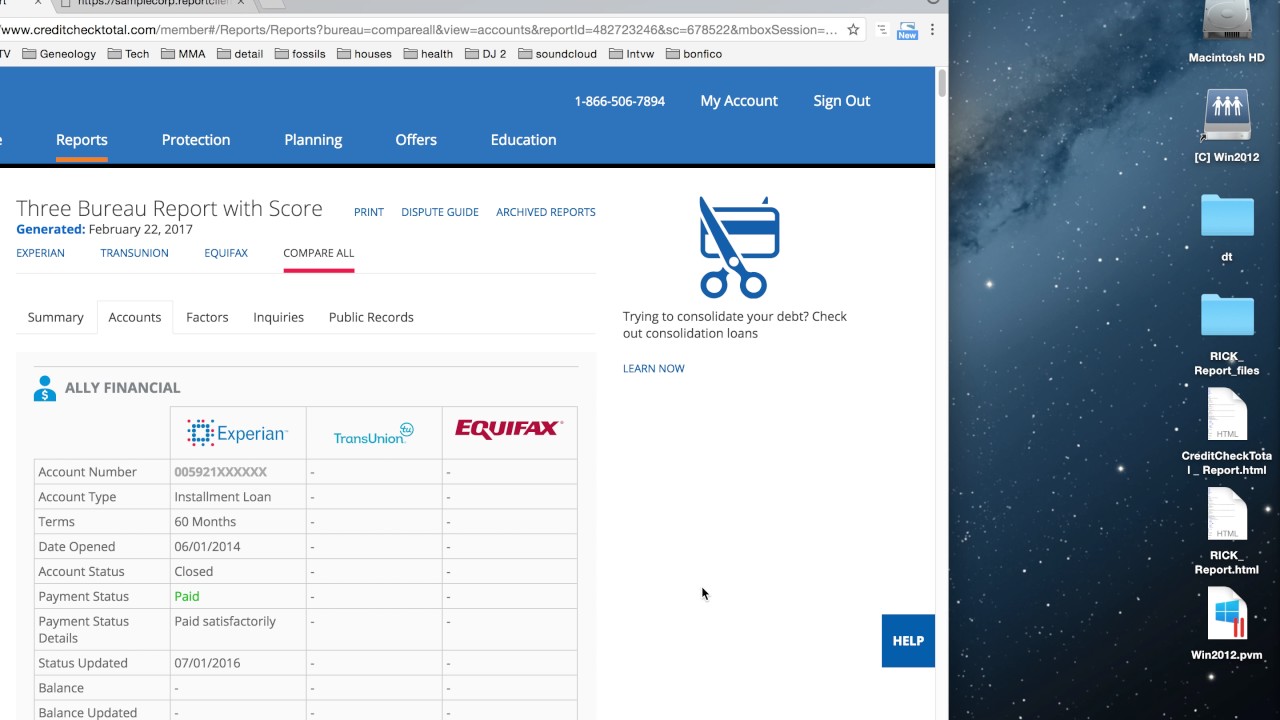Image resolution: width=1280 pixels, height=720 pixels.
Task: Select the Win2012.pvm desktop file
Action: pos(1227,625)
